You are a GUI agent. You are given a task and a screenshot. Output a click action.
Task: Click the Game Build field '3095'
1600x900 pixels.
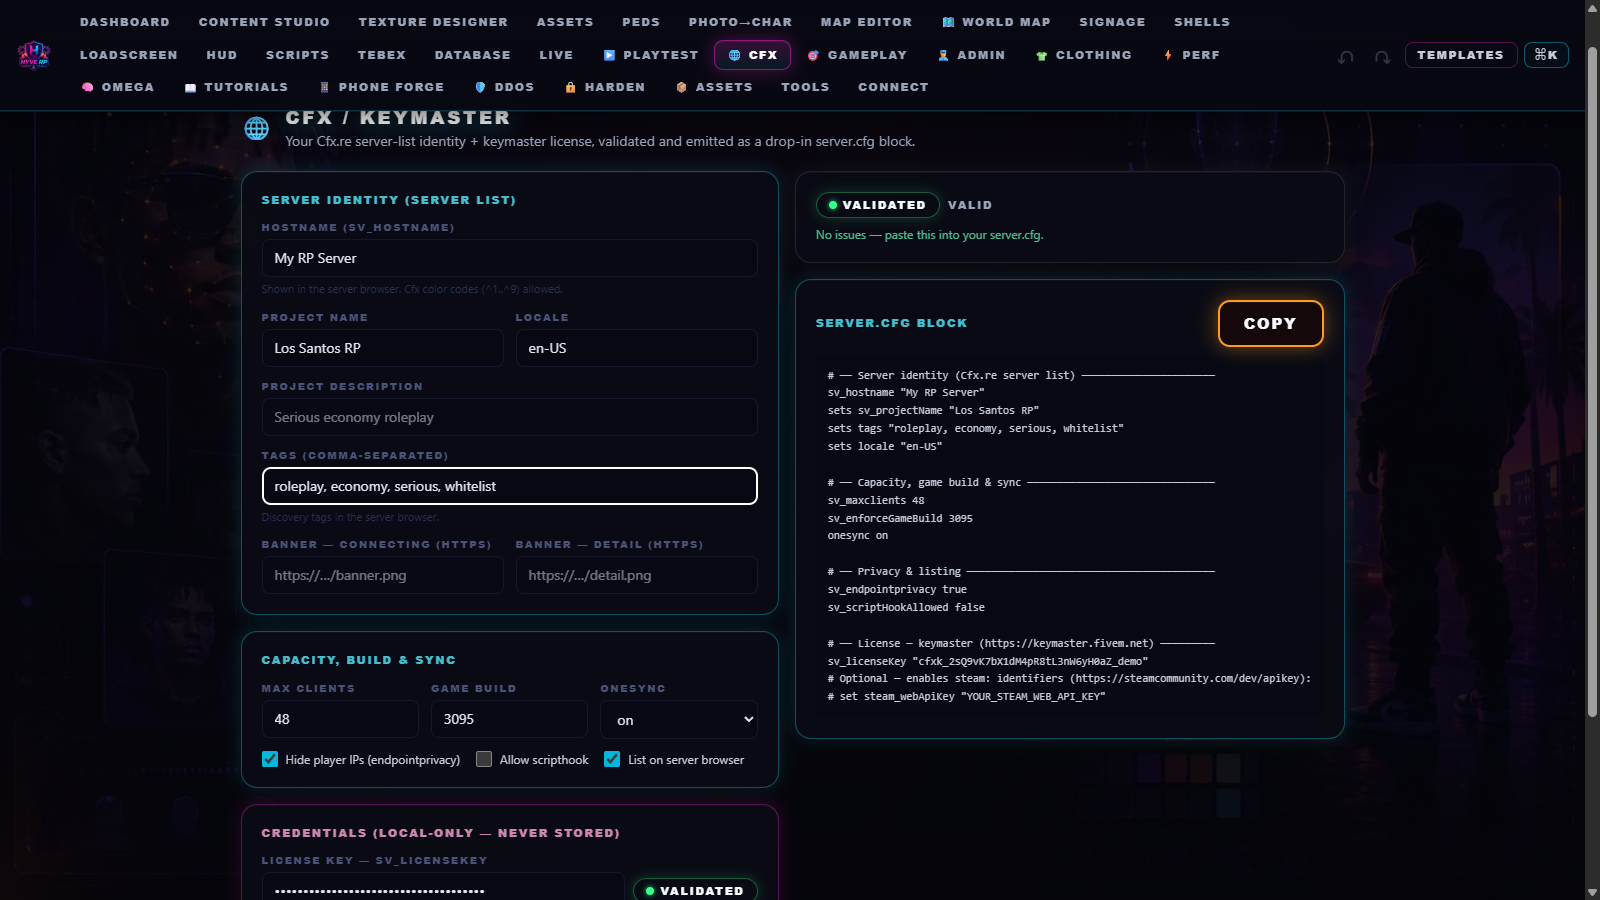click(x=509, y=719)
